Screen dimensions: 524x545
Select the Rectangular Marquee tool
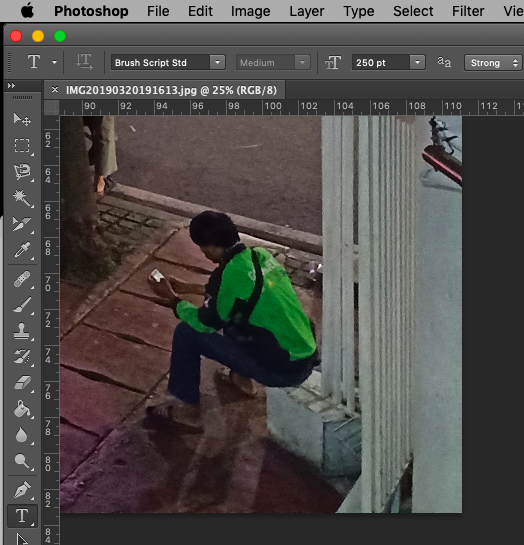(22, 145)
